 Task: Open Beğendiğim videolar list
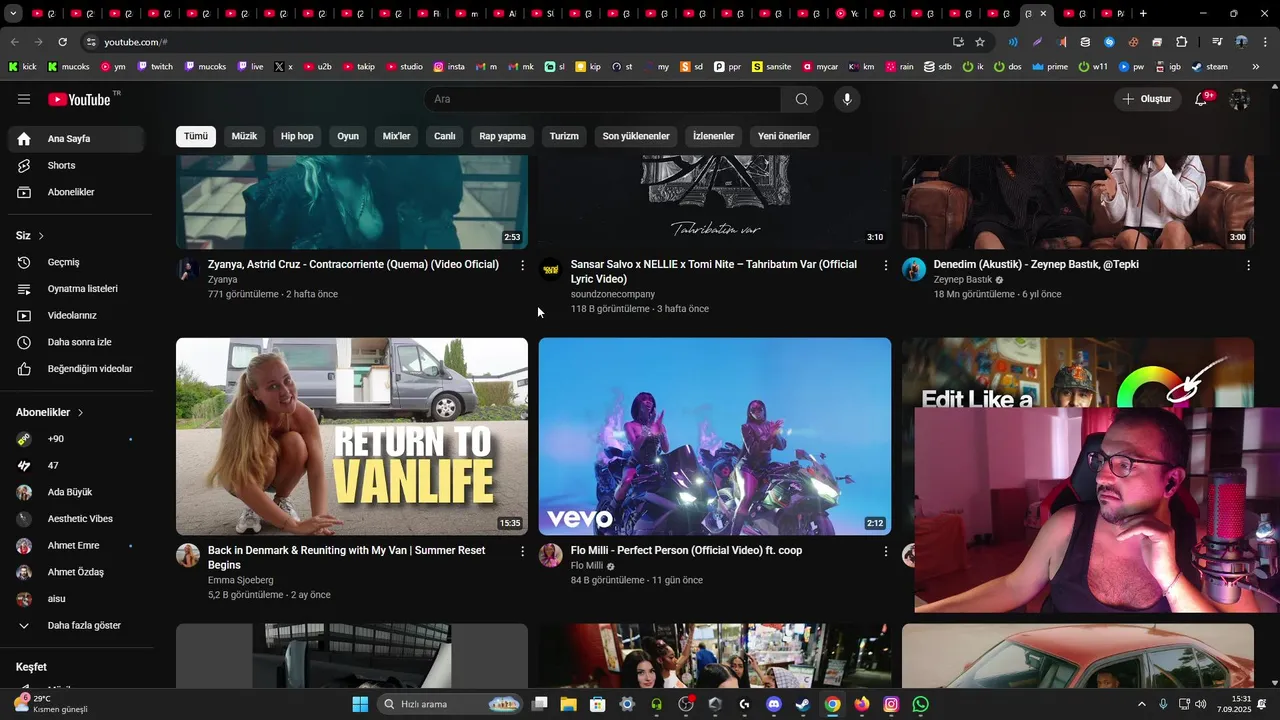(76, 369)
